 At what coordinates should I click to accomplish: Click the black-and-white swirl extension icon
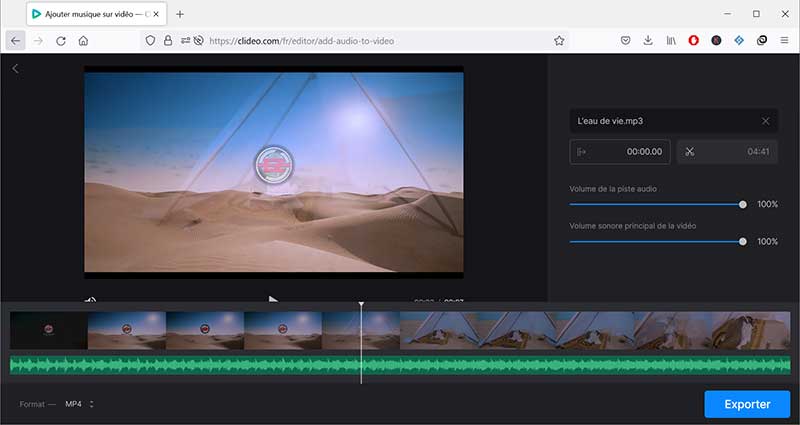[762, 40]
